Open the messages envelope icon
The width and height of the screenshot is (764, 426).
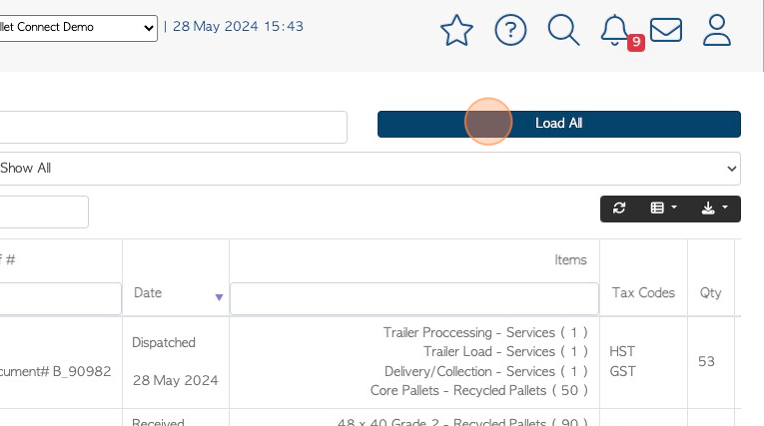pyautogui.click(x=666, y=30)
